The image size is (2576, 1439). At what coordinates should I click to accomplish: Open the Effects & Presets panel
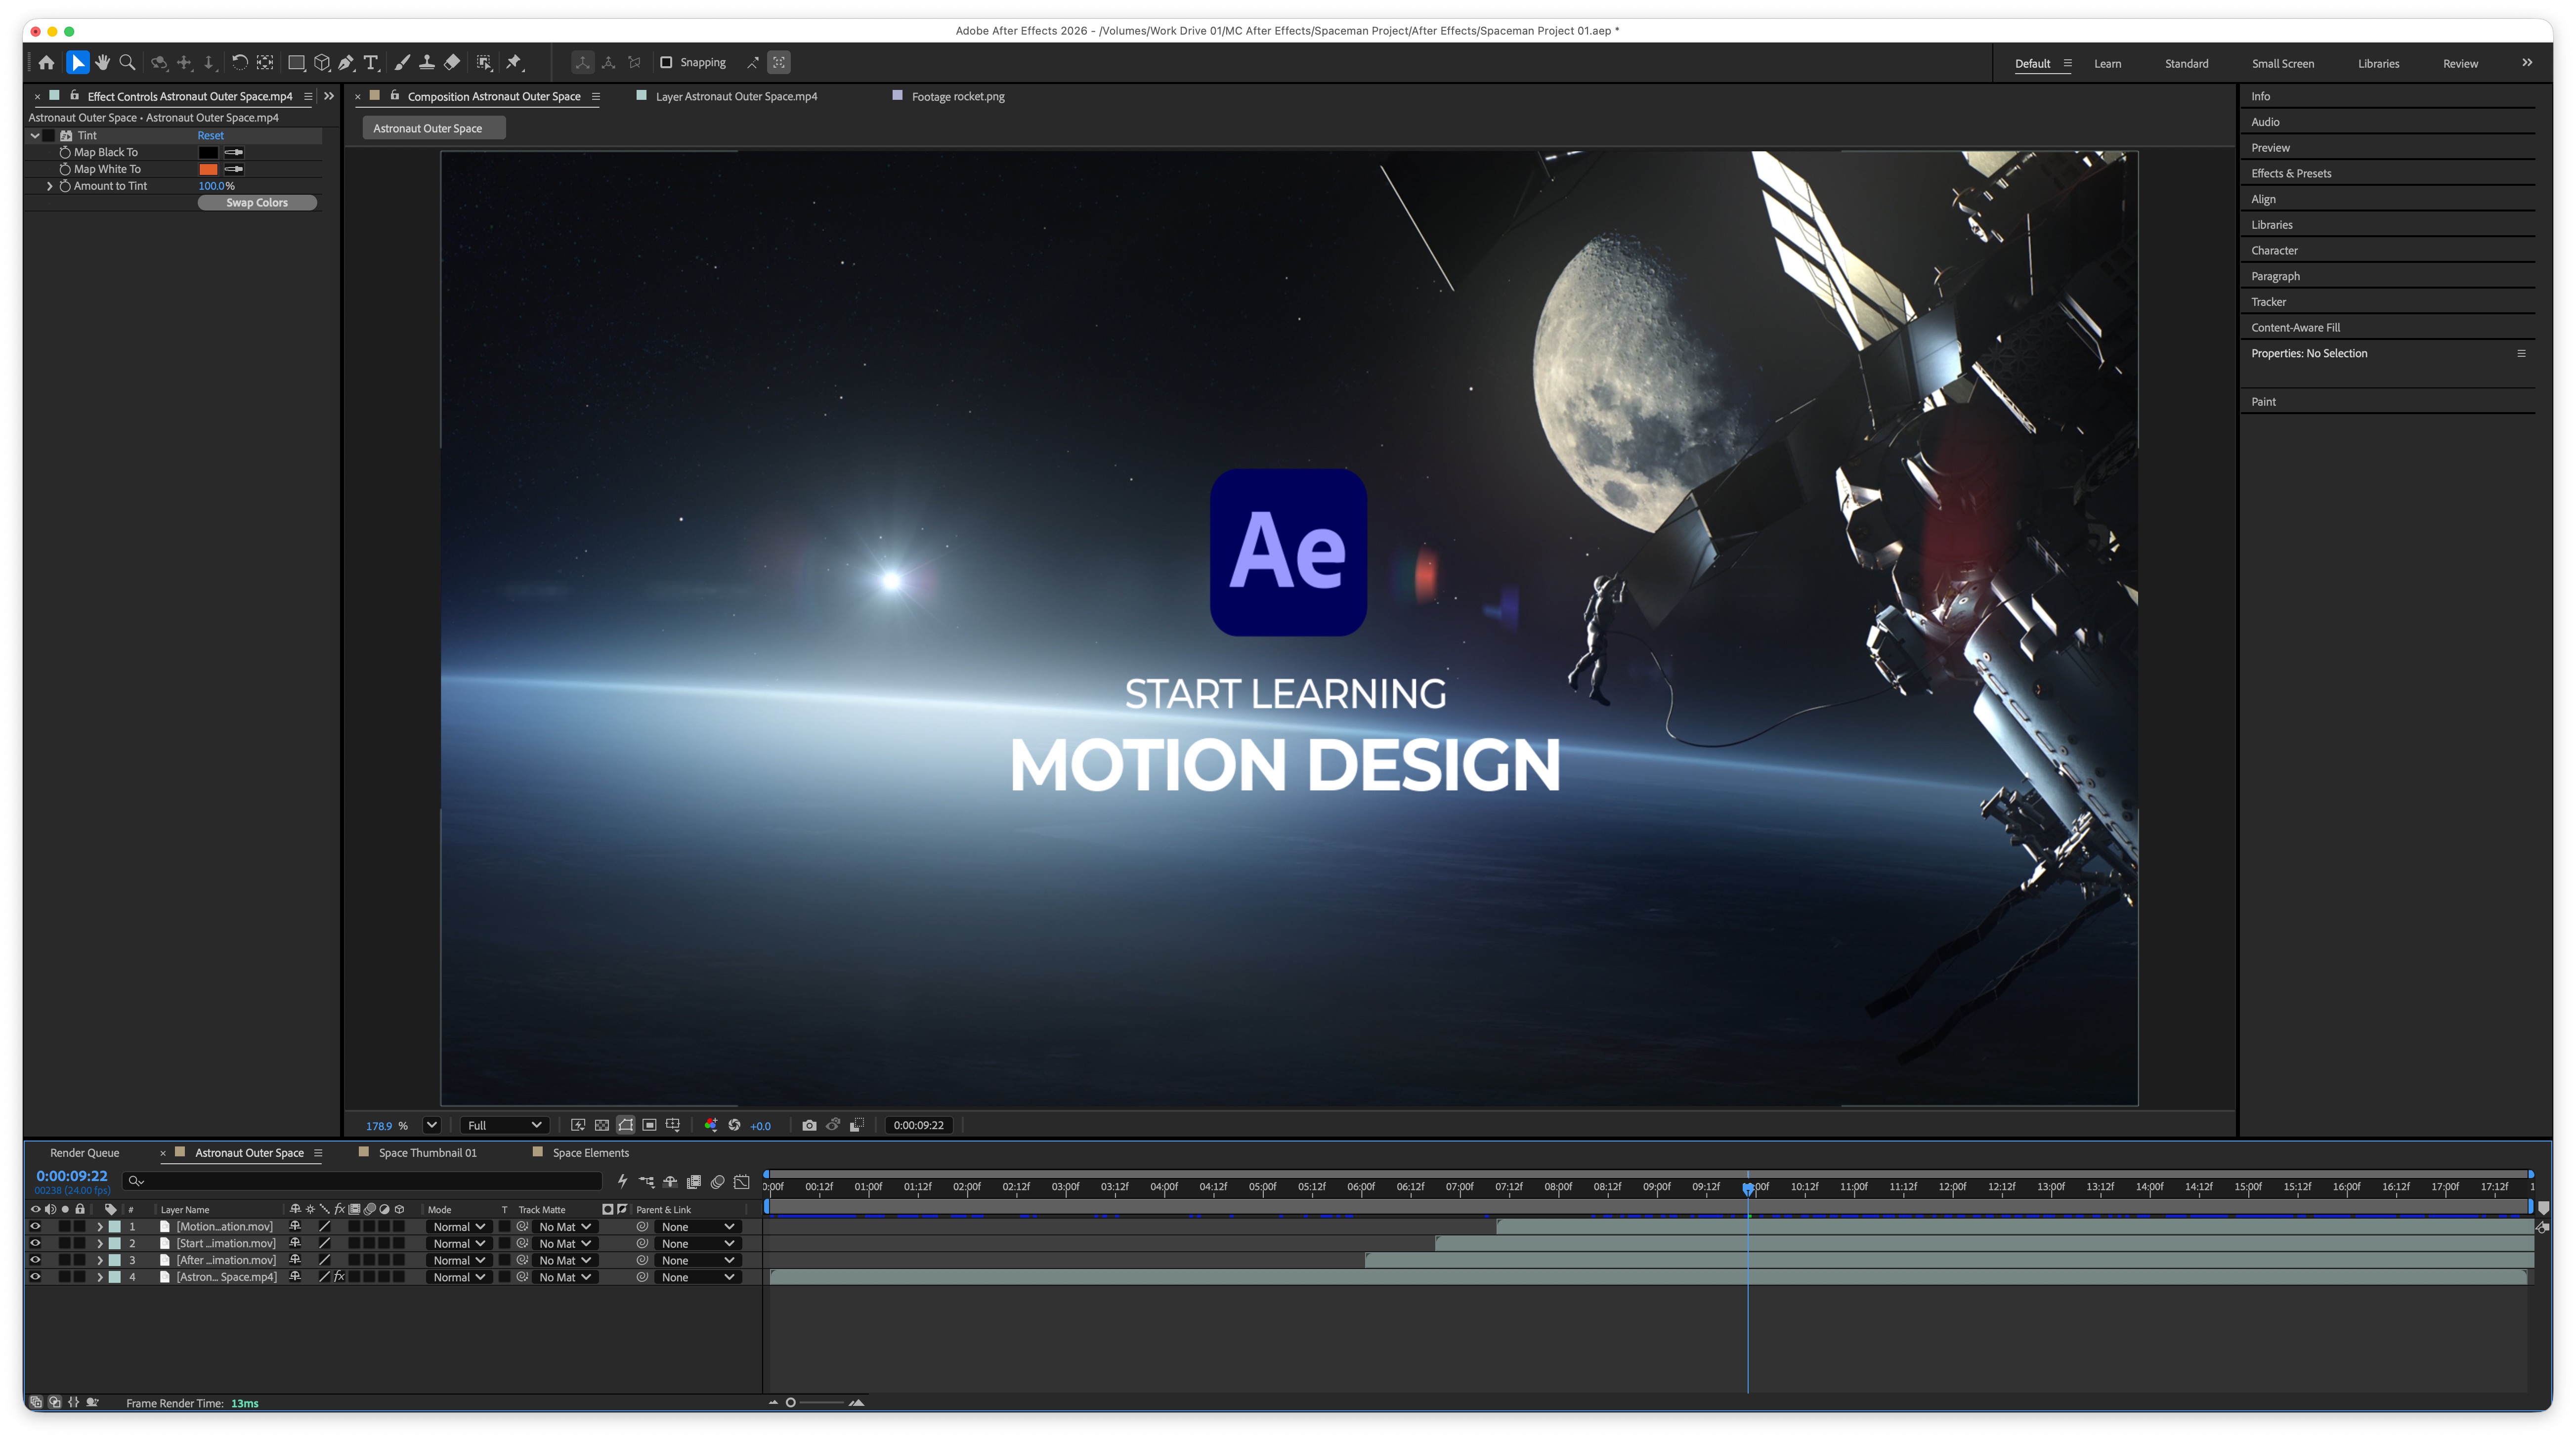click(x=2291, y=174)
